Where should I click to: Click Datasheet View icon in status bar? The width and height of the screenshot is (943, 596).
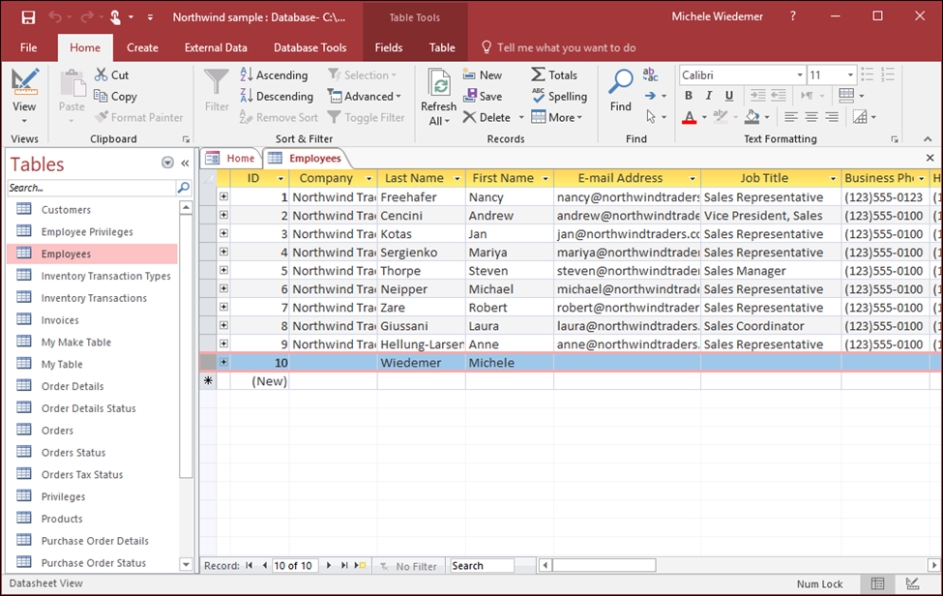click(x=877, y=583)
